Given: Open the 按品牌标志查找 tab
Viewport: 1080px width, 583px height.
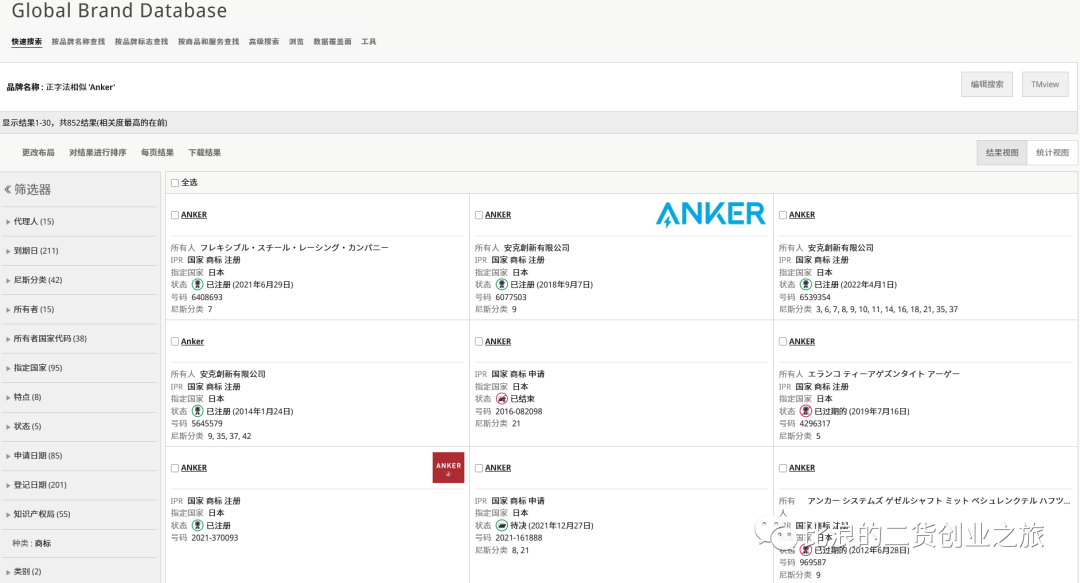Looking at the screenshot, I should pyautogui.click(x=141, y=41).
